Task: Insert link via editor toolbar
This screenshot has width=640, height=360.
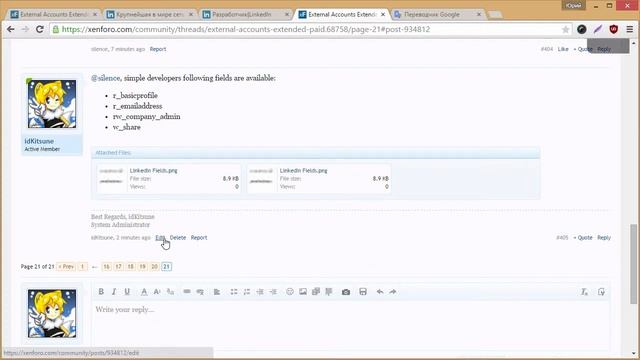Action: point(187,291)
